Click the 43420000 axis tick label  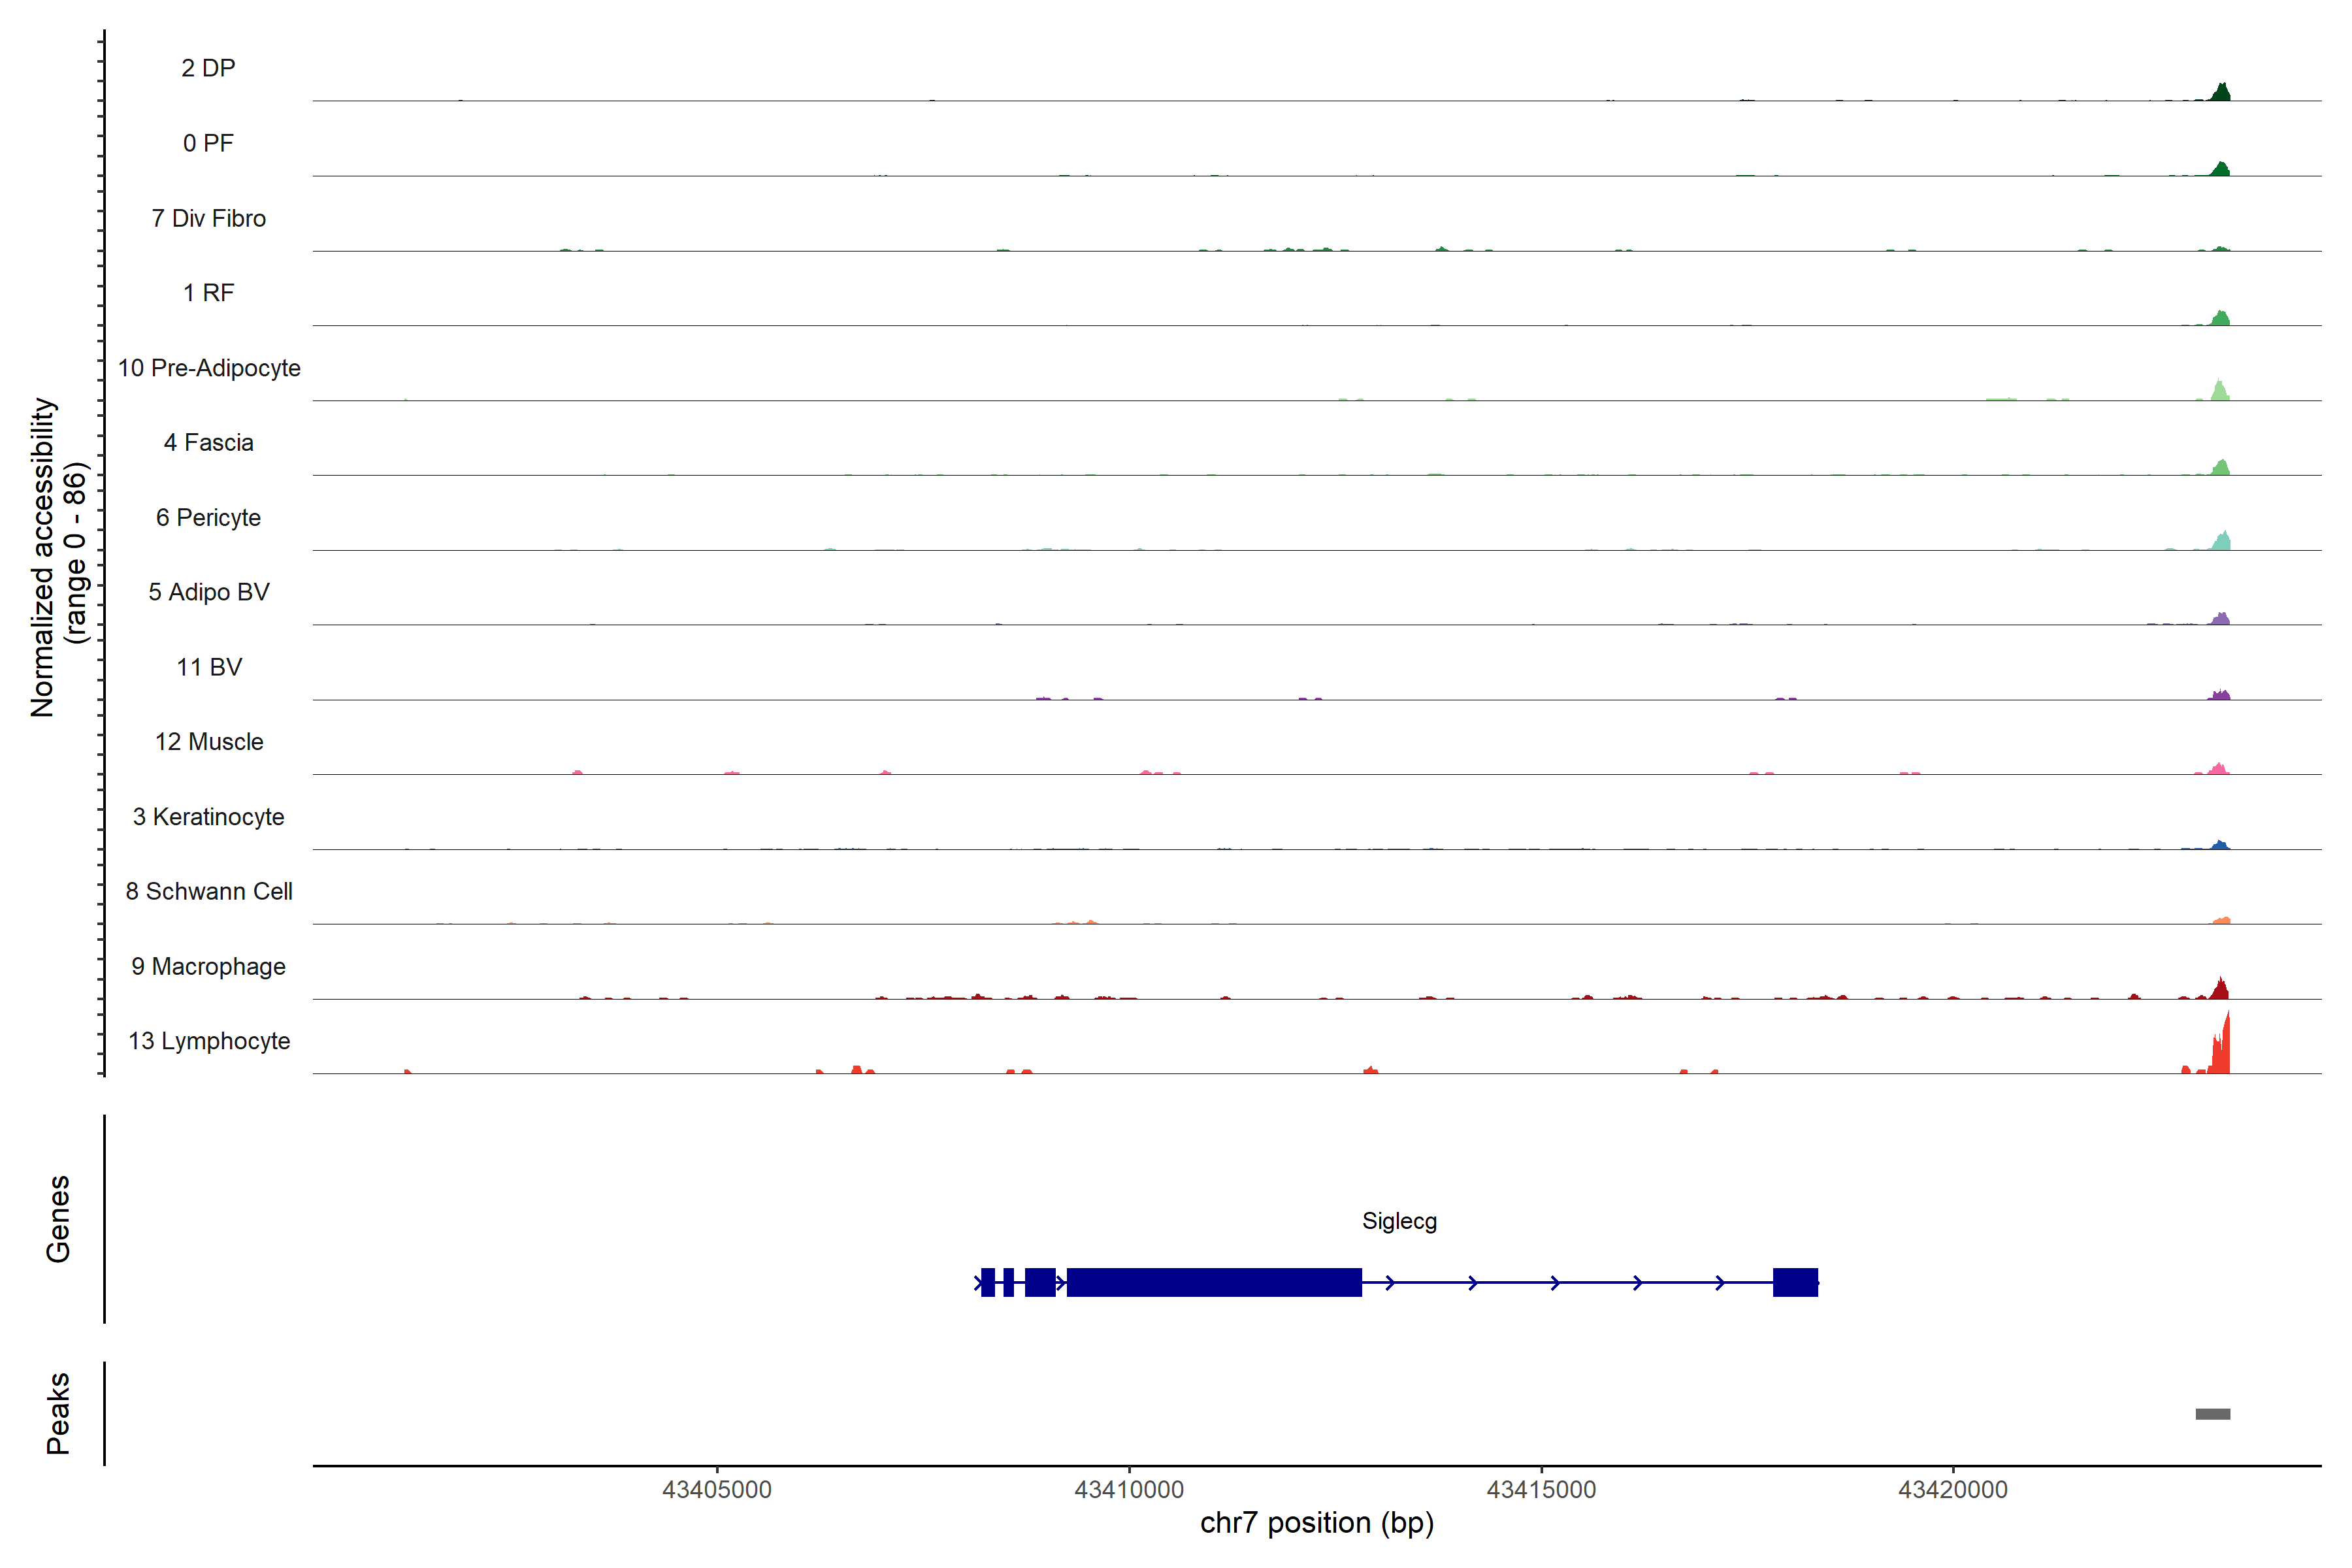point(1952,1489)
